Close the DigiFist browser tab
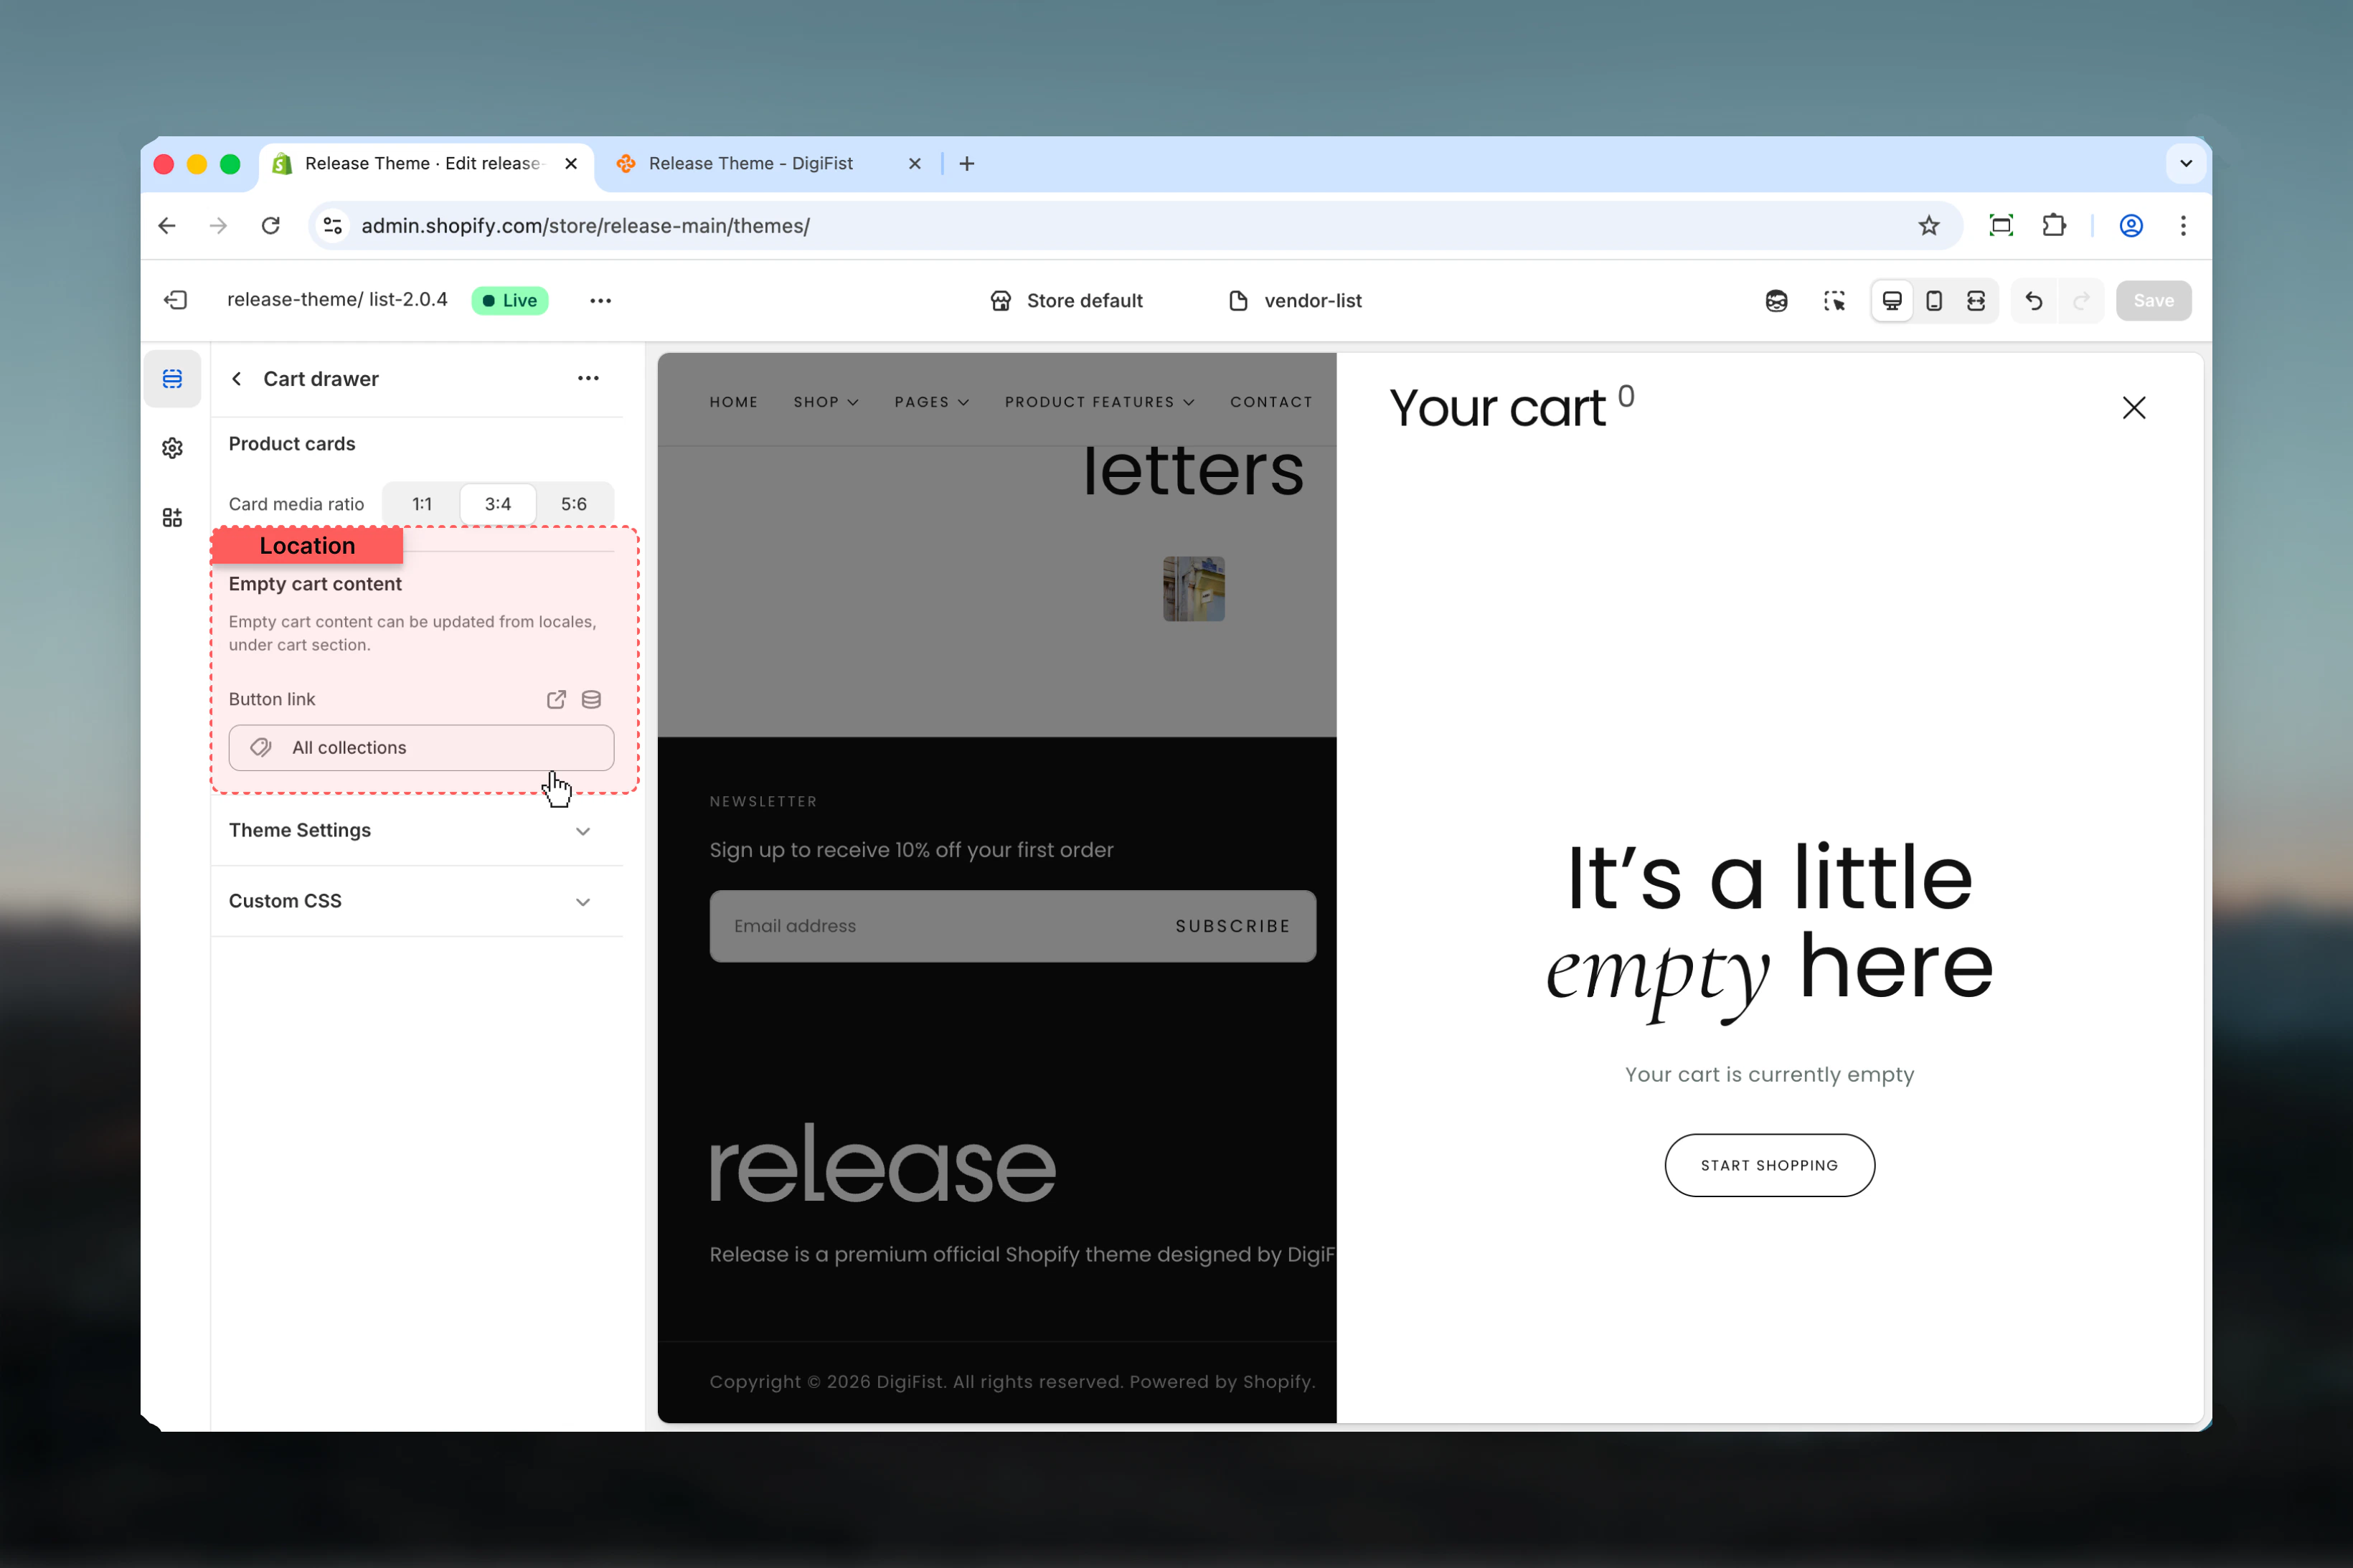 pyautogui.click(x=914, y=164)
